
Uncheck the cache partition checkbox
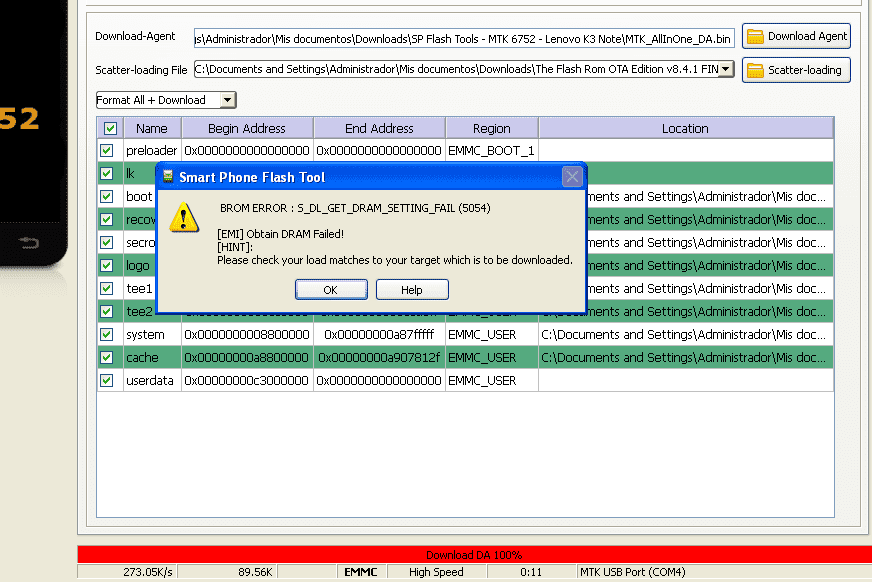point(107,357)
